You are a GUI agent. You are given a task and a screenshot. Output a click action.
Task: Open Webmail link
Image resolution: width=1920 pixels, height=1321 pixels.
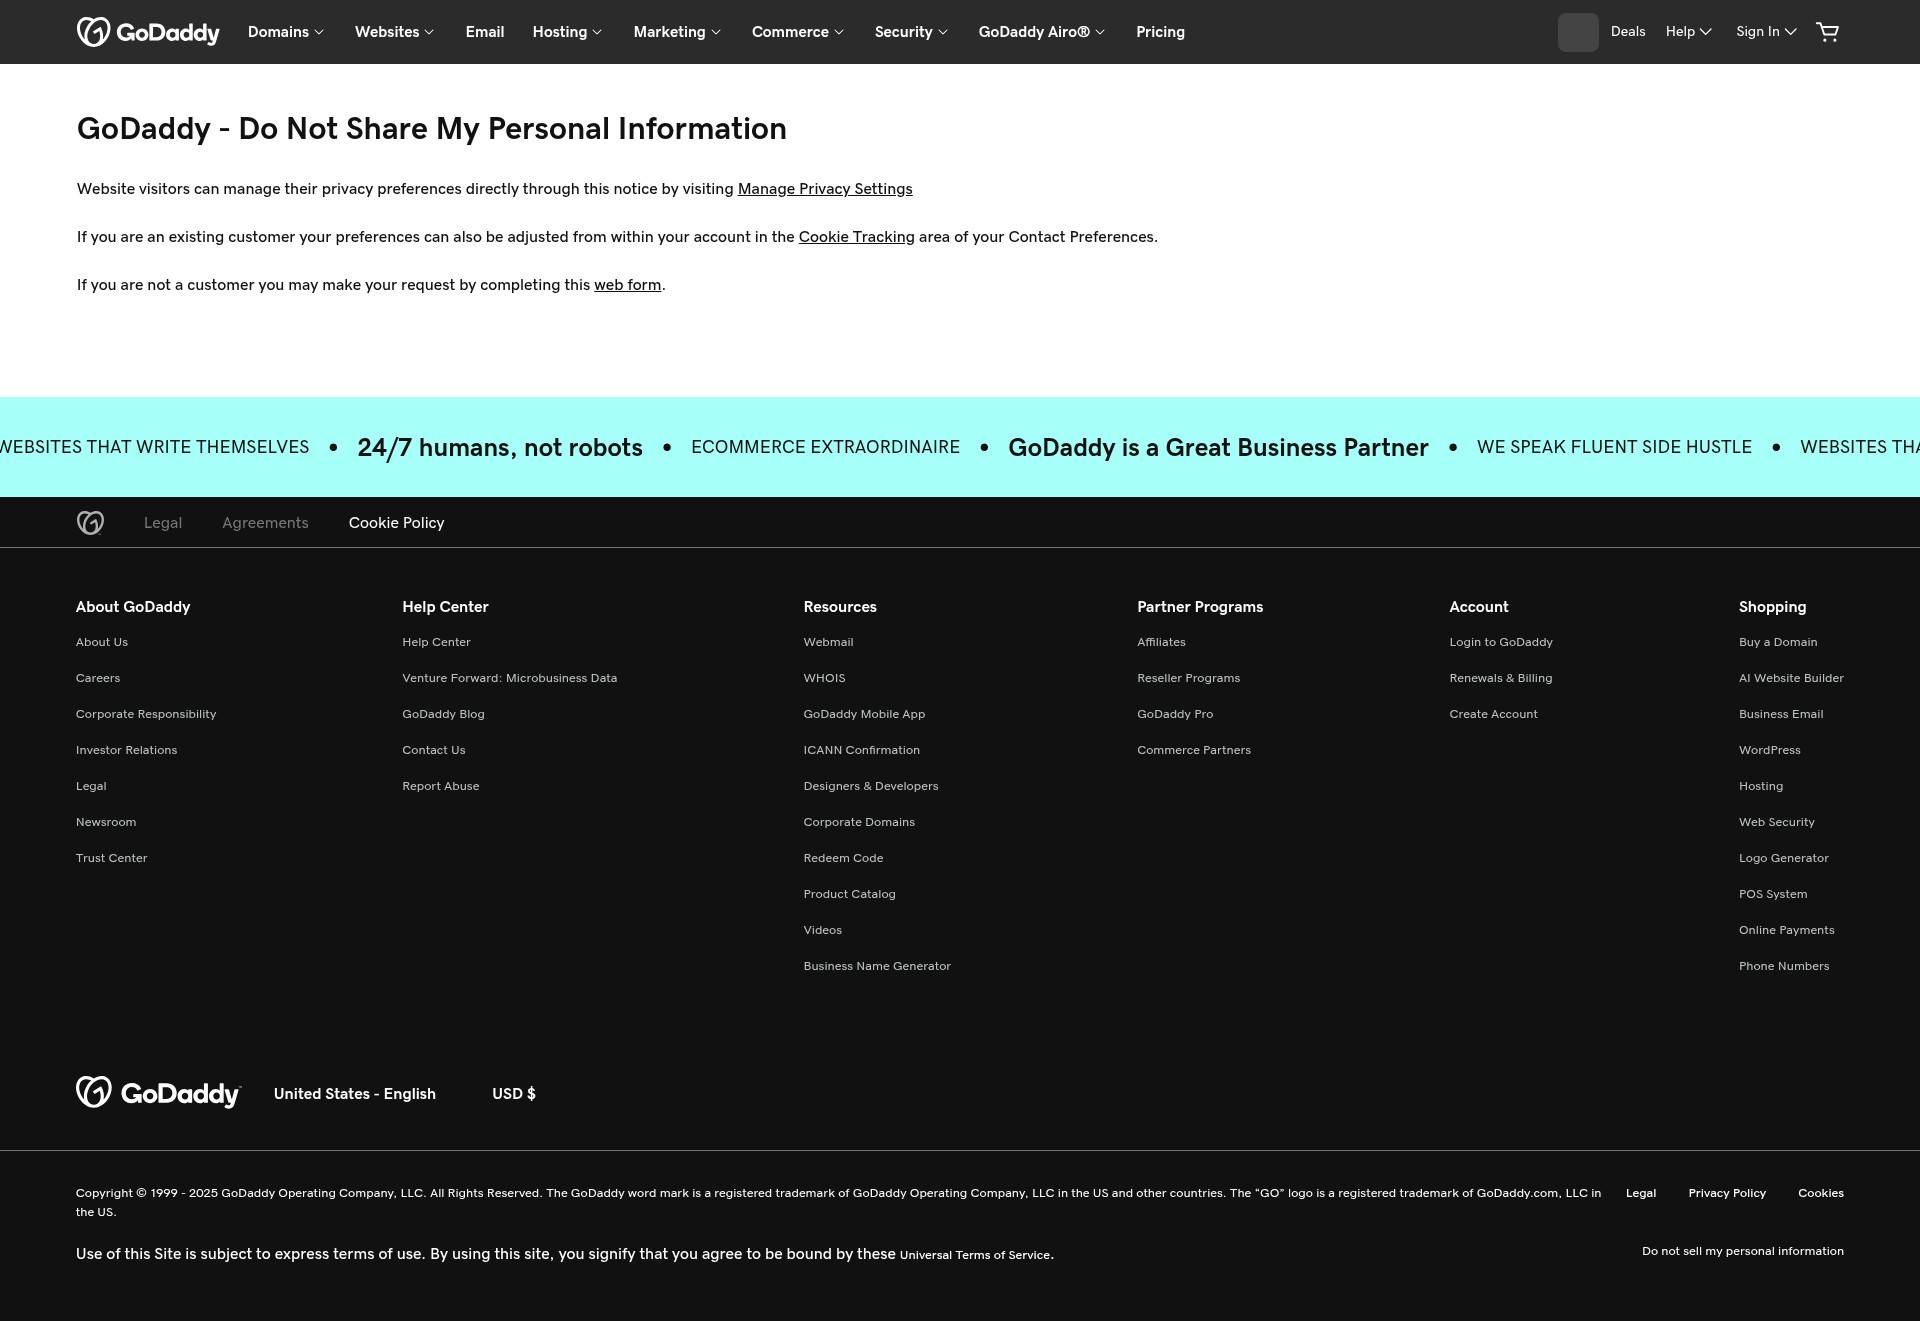[828, 642]
